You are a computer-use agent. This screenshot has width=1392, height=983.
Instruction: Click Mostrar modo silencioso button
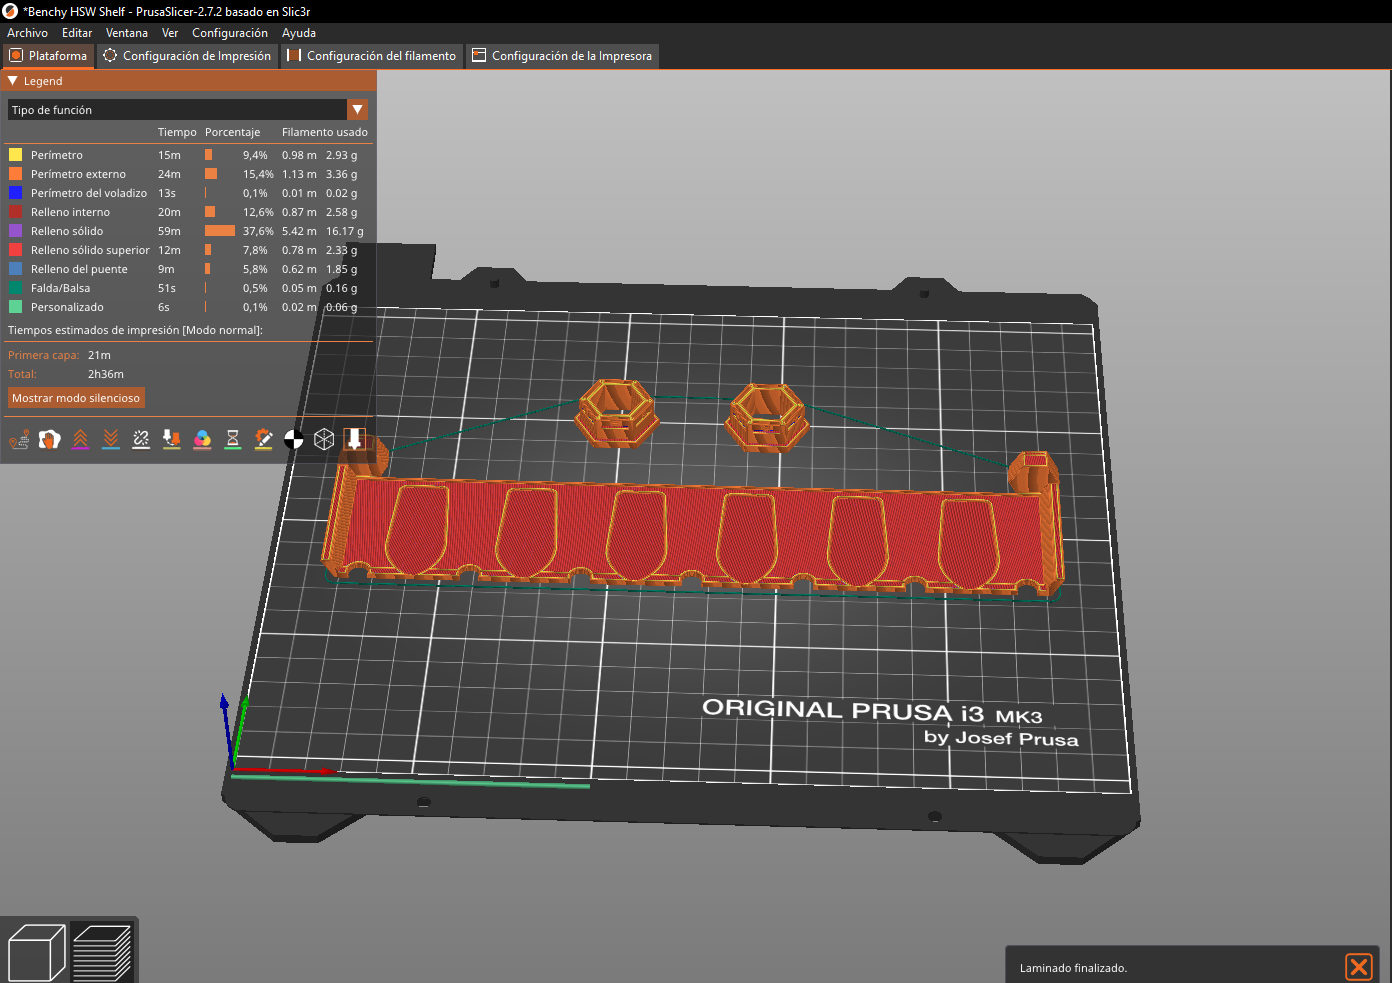(76, 398)
